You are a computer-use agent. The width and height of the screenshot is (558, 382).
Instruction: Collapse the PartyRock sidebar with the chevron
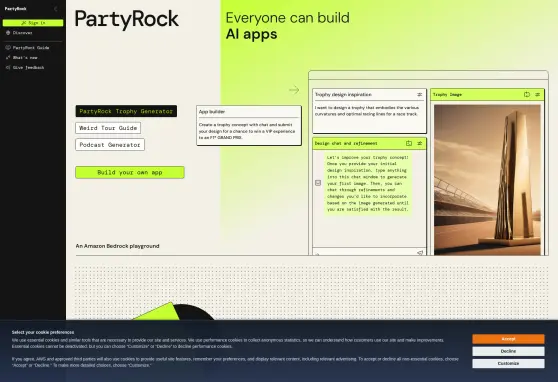point(56,9)
